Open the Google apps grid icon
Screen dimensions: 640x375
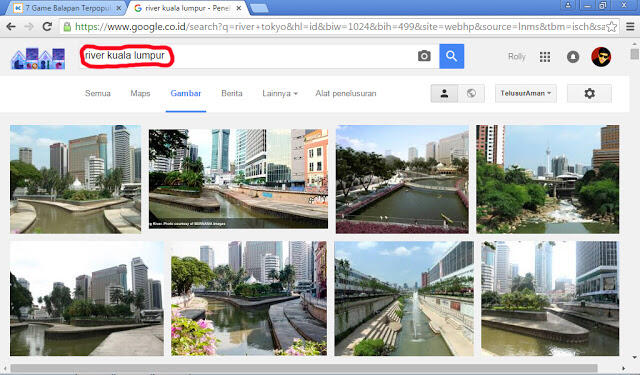[545, 57]
